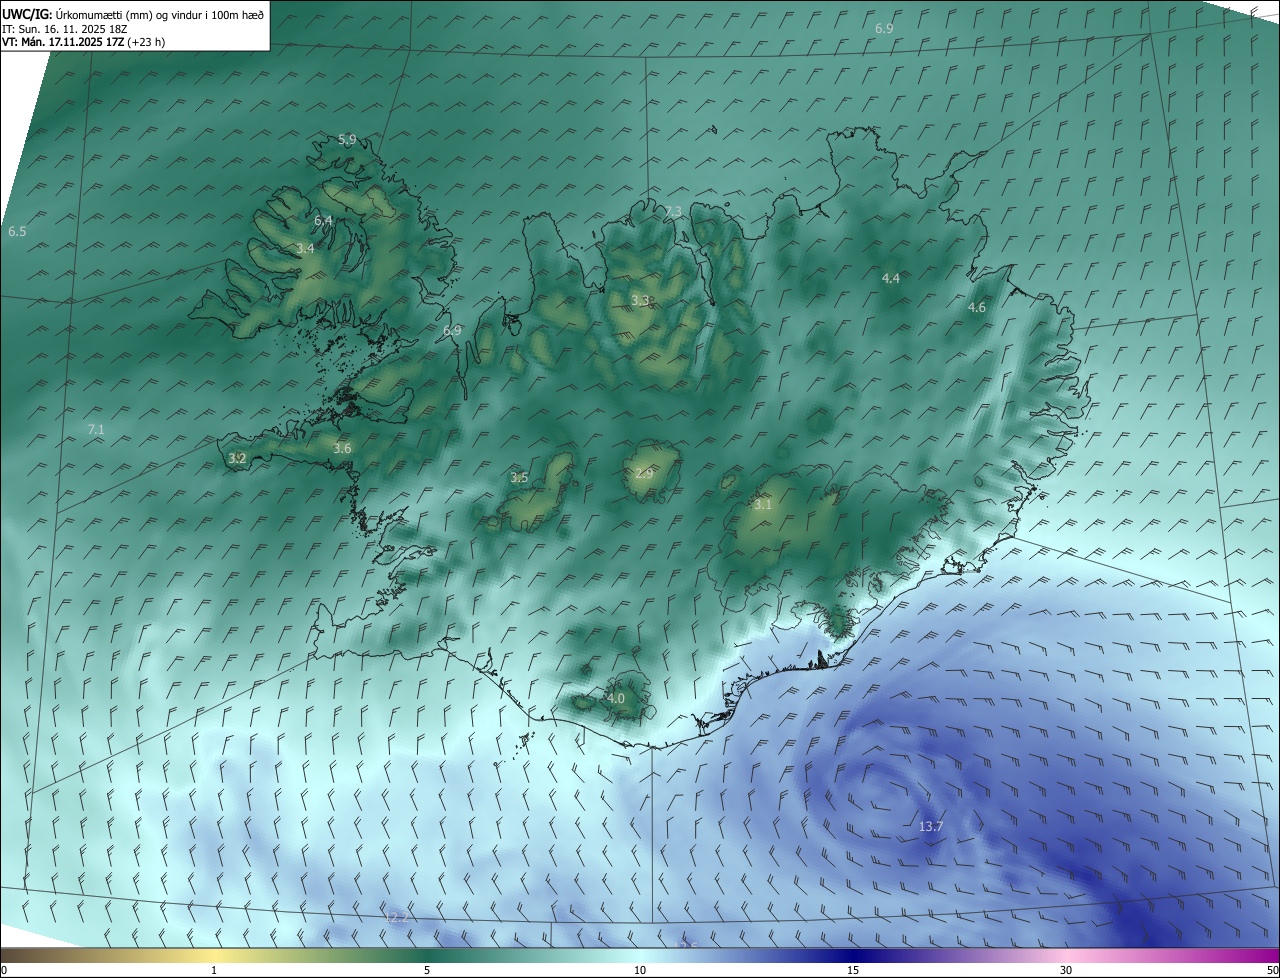1280x978 pixels.
Task: Click the '5' tick on the color scale
Action: point(427,970)
